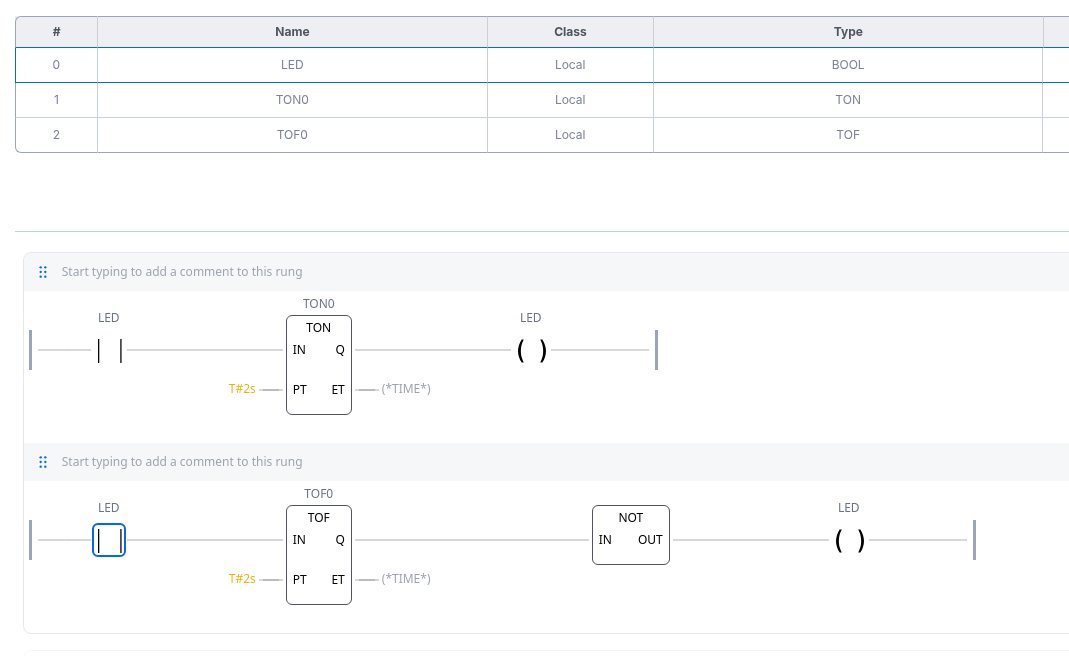Select the TON function block

tap(318, 365)
